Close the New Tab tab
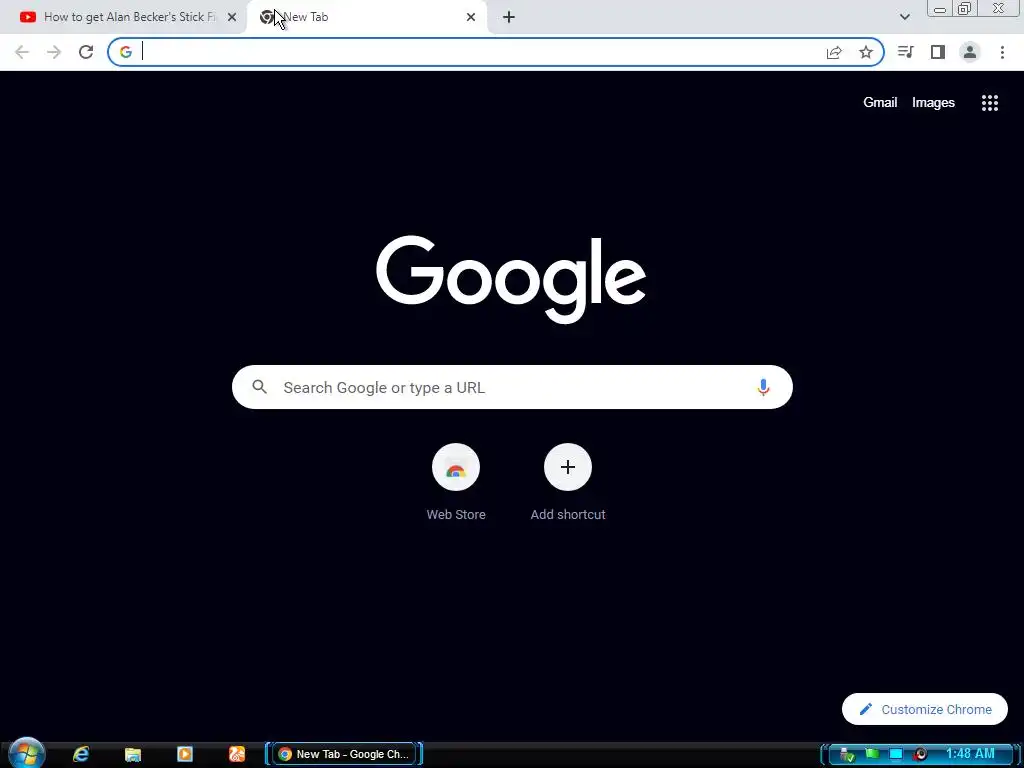This screenshot has height=768, width=1024. tap(471, 18)
